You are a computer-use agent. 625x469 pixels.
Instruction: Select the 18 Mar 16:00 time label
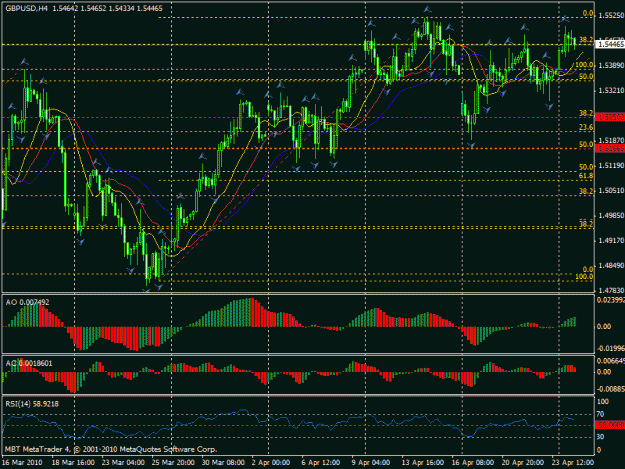pos(73,463)
